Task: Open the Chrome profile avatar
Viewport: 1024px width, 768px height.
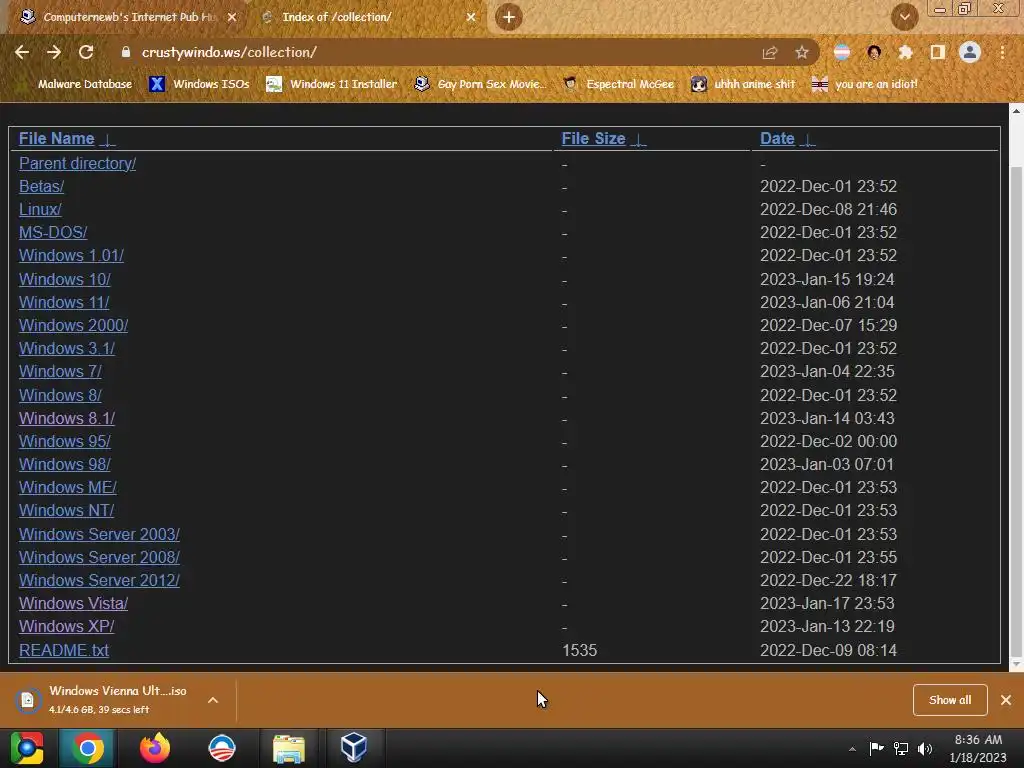Action: (x=970, y=52)
